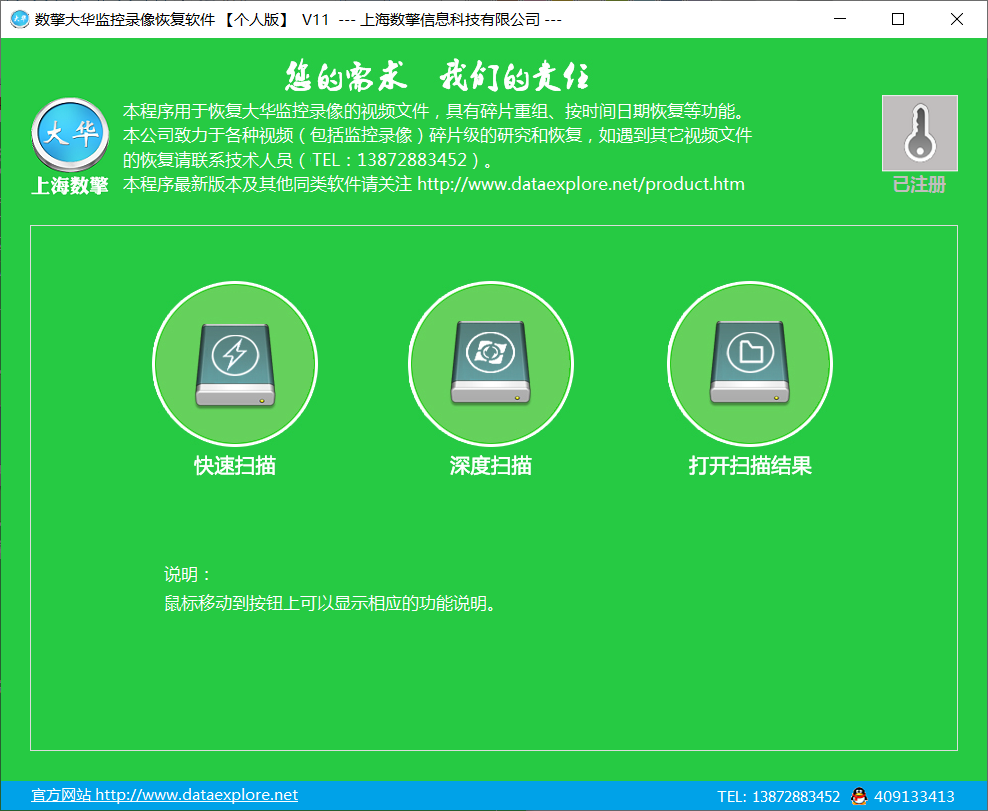This screenshot has width=988, height=811.
Task: Select the 快速扫描 text label
Action: pyautogui.click(x=235, y=466)
